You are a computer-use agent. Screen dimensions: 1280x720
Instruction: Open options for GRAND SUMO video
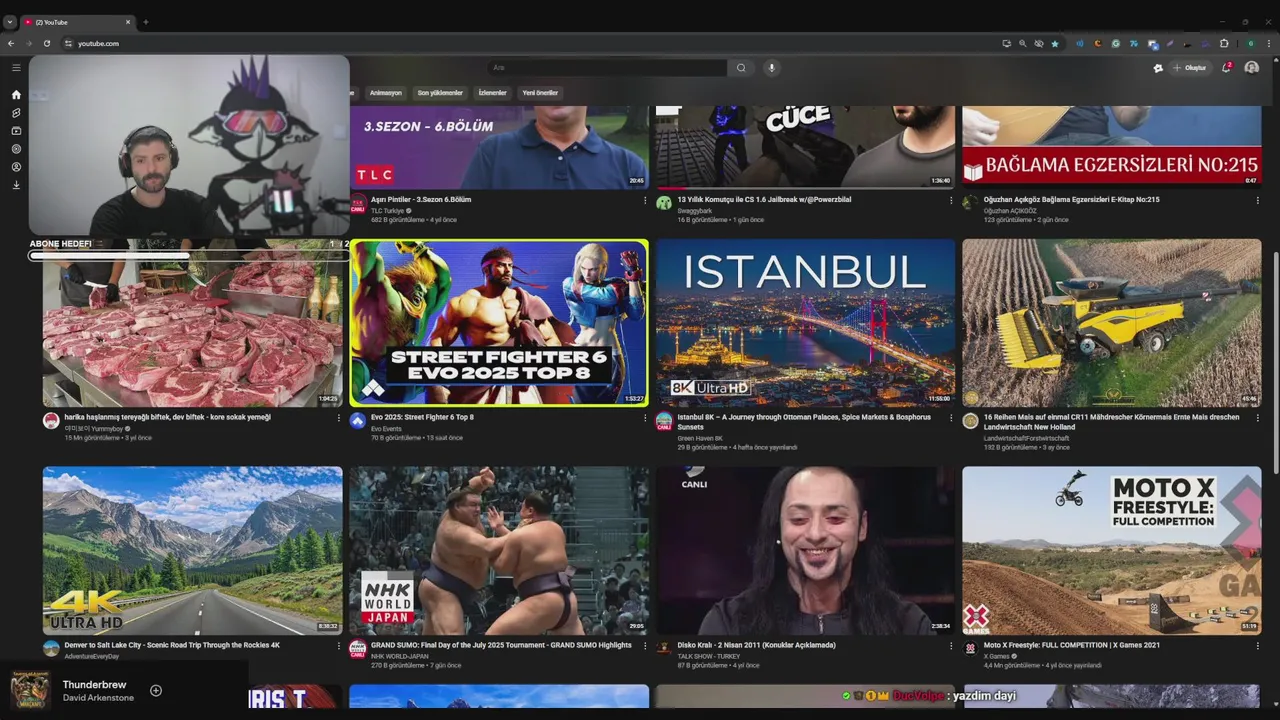(x=645, y=646)
